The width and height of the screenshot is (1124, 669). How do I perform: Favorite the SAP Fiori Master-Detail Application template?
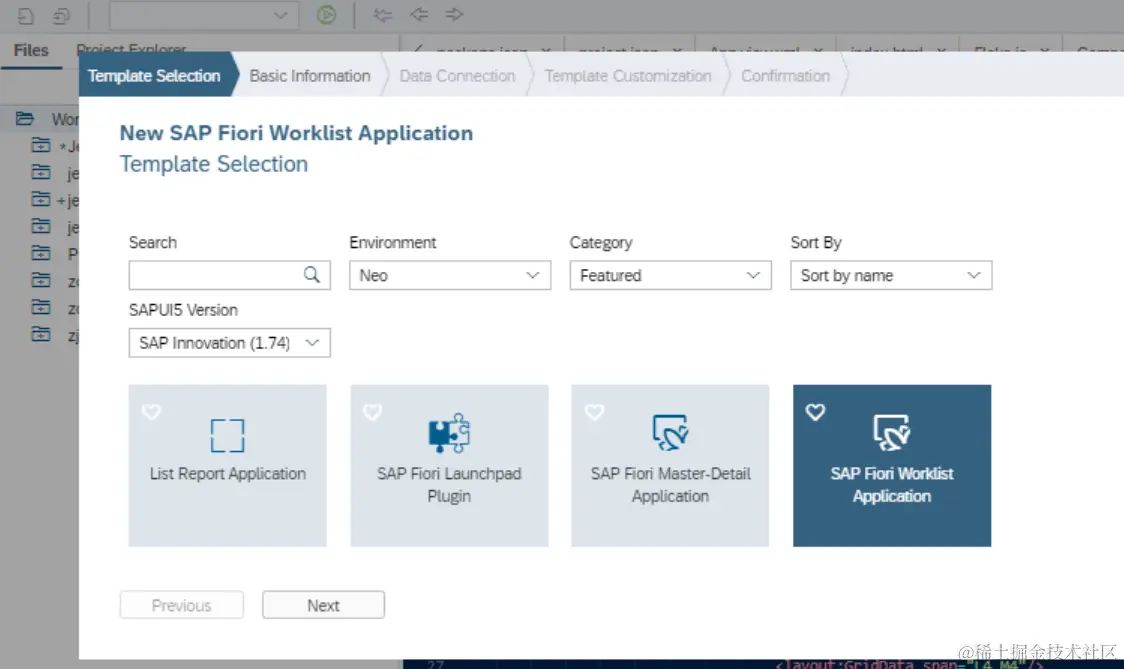[594, 412]
